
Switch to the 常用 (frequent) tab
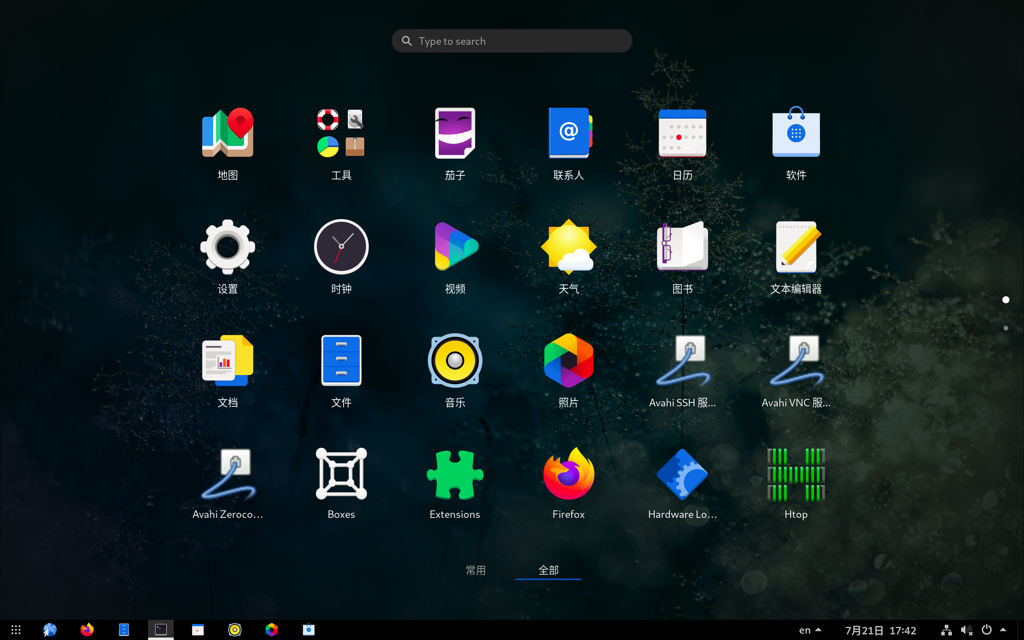[476, 570]
